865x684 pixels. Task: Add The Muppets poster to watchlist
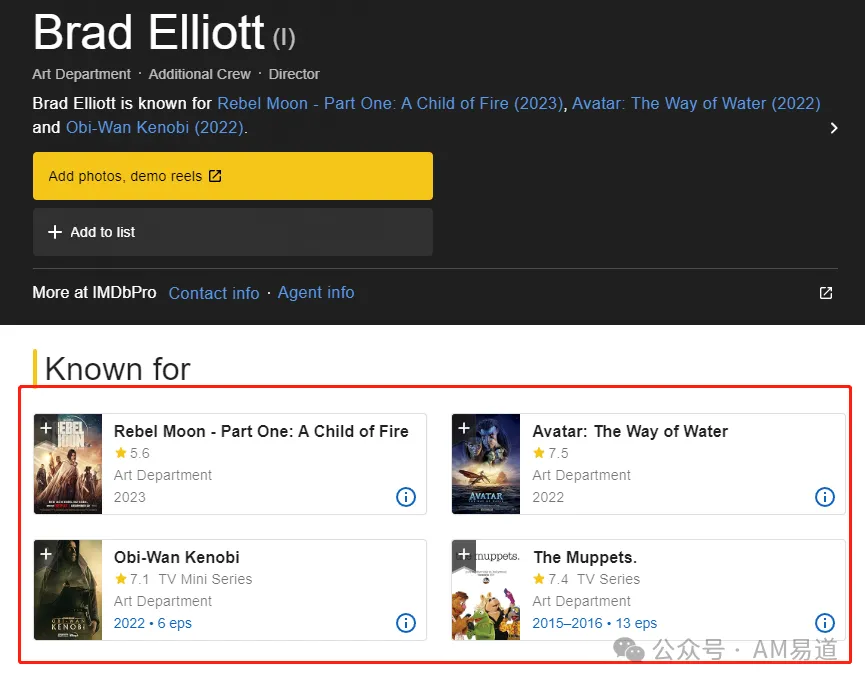coord(464,554)
